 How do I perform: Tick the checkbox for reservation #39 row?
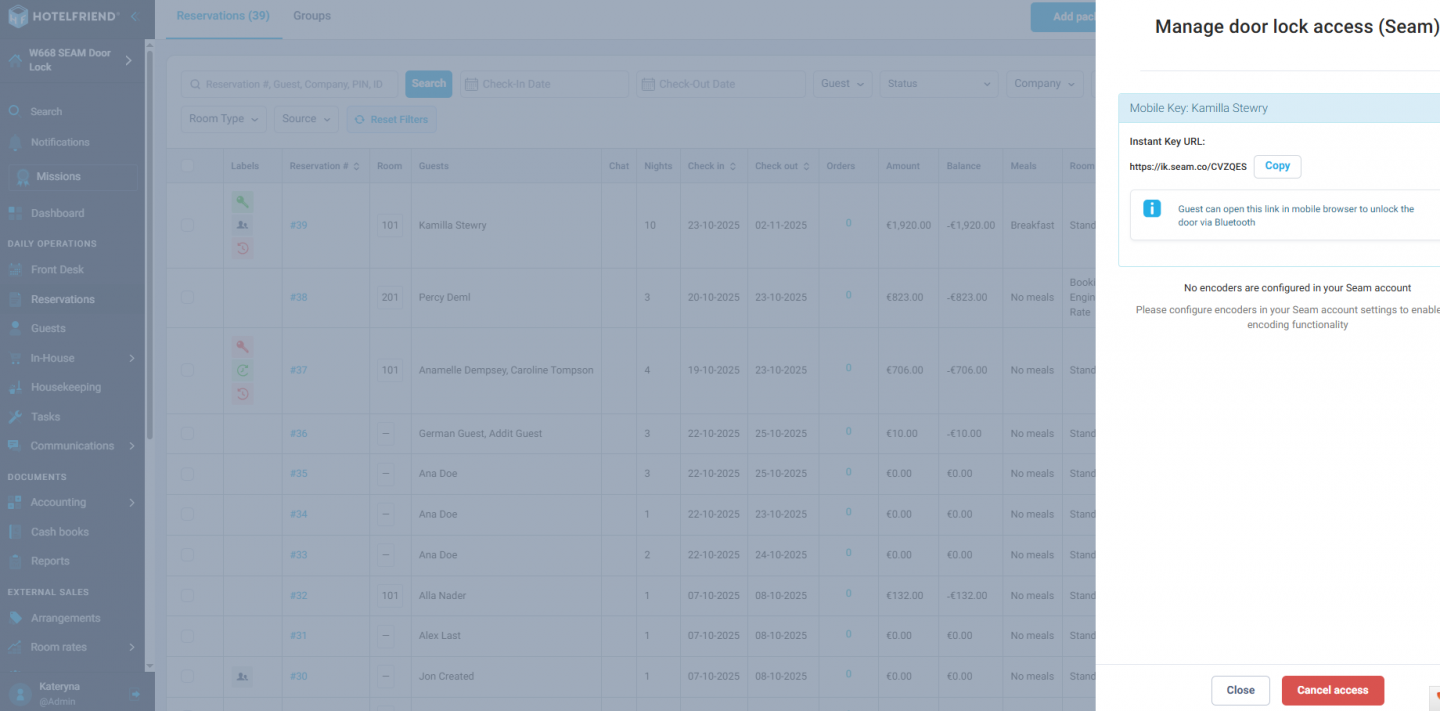click(x=188, y=225)
